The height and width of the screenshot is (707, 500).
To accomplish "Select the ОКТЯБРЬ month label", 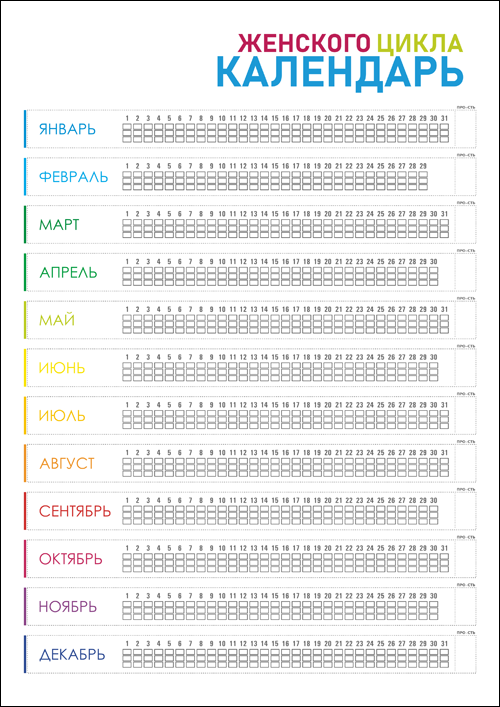I will (71, 559).
